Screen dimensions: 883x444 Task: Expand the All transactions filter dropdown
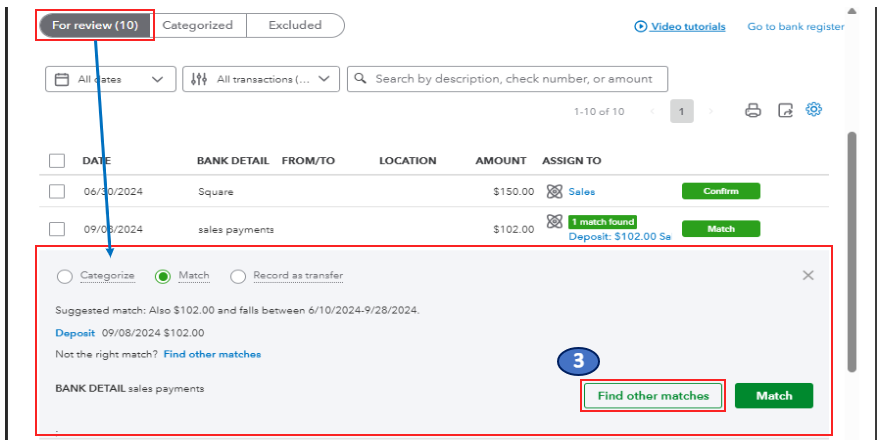[x=261, y=79]
